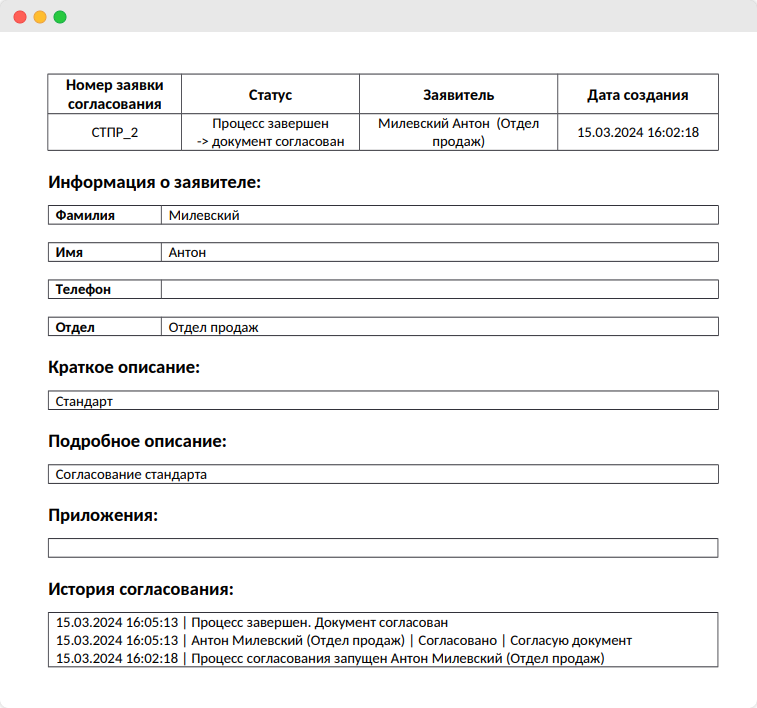This screenshot has width=757, height=708.
Task: Click the 'Номер заявки согласования' header
Action: coord(114,94)
